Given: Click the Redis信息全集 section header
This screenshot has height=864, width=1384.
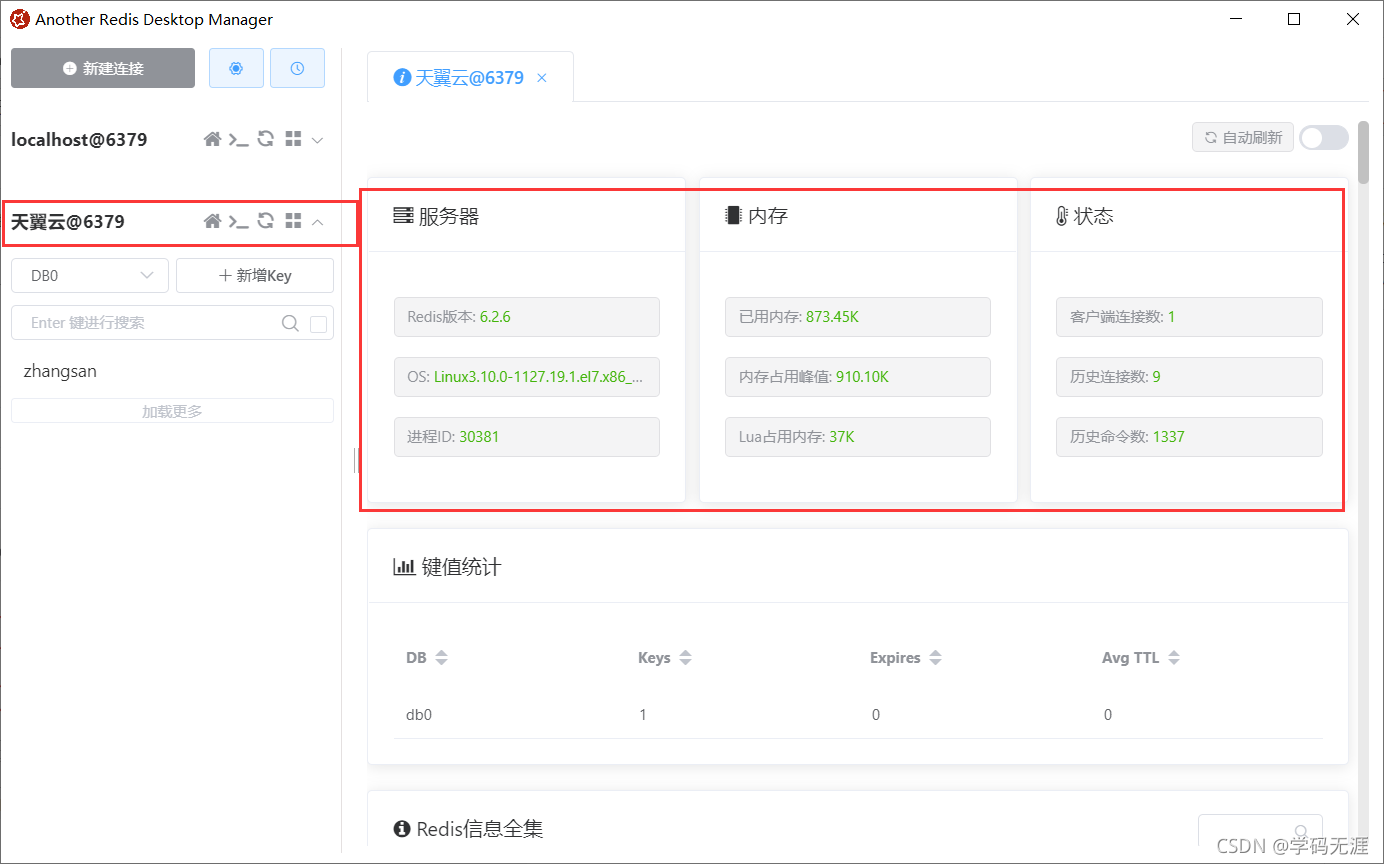Looking at the screenshot, I should [x=469, y=829].
